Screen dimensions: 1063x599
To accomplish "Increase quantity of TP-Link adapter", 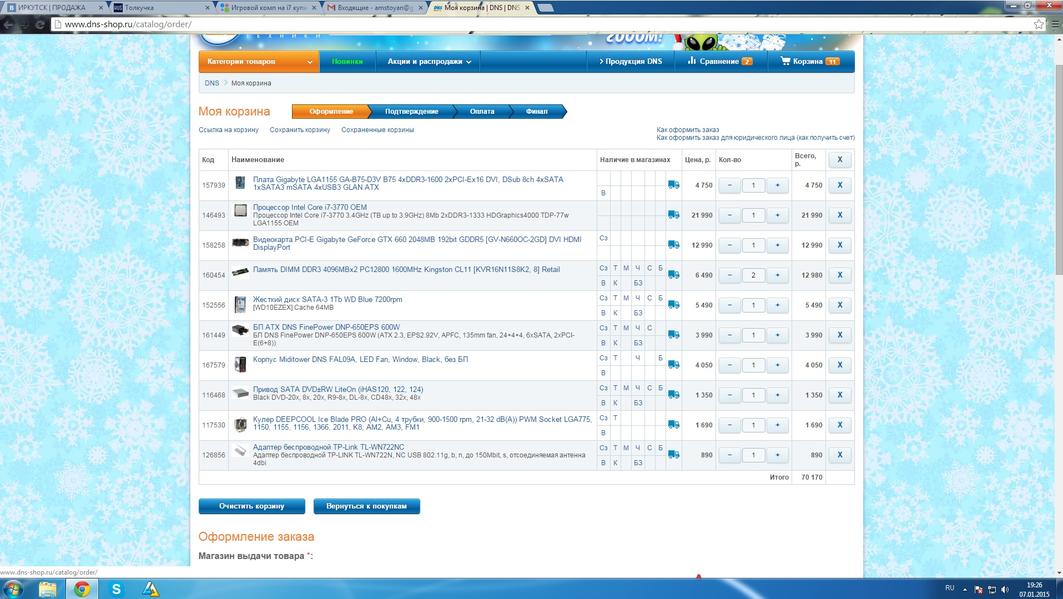I will pos(778,455).
